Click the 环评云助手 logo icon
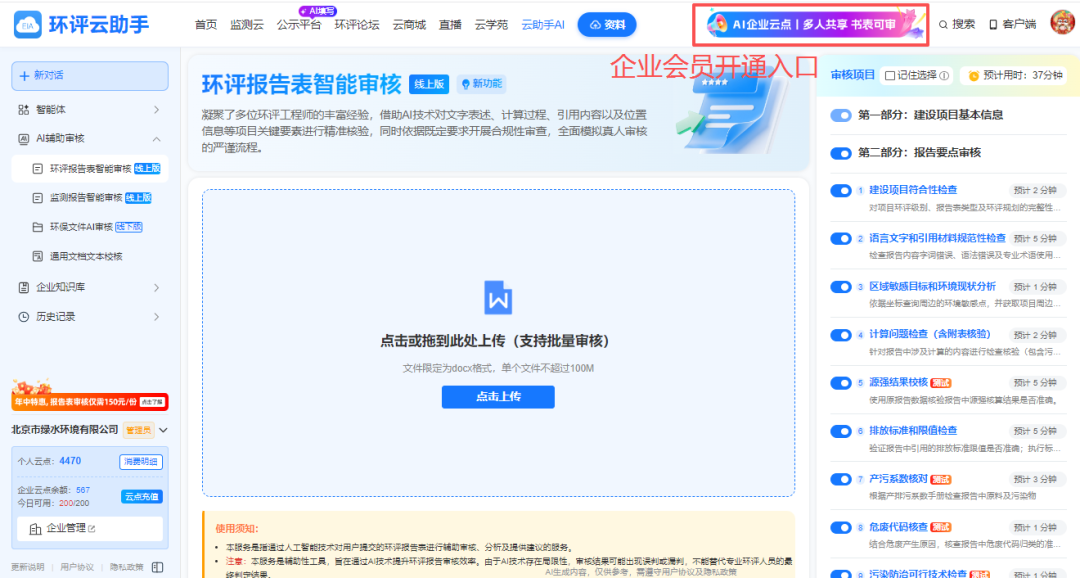Image resolution: width=1080 pixels, height=578 pixels. 28,25
